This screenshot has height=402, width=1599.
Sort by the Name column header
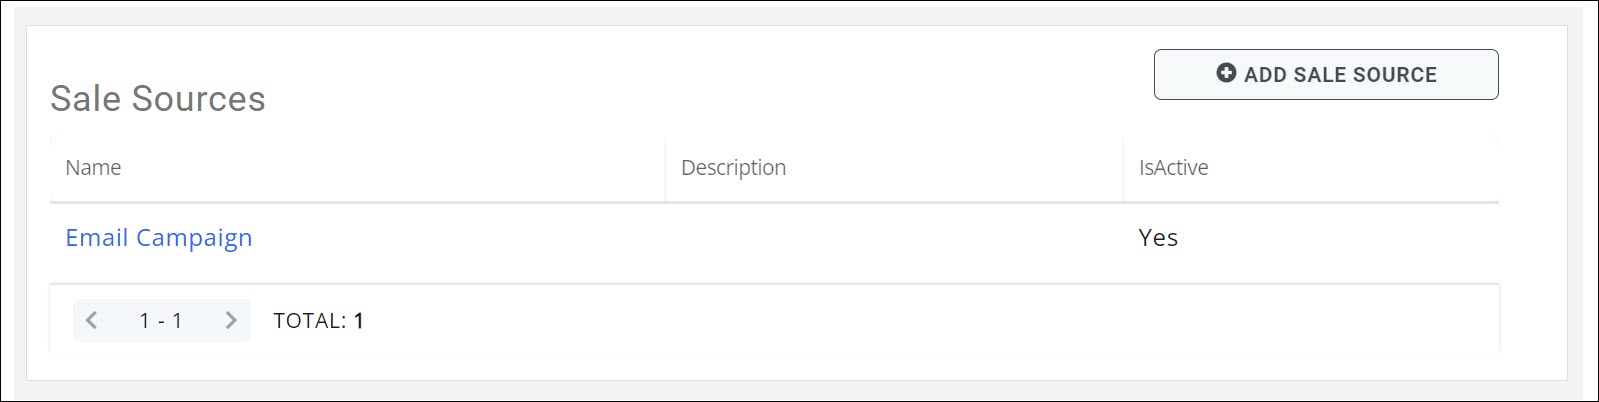pos(93,168)
